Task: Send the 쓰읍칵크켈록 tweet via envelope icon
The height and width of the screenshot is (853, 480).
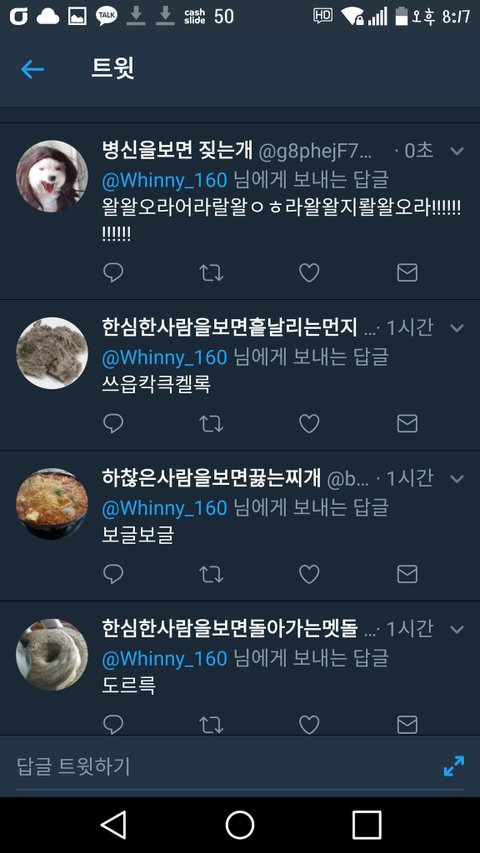Action: pyautogui.click(x=407, y=423)
